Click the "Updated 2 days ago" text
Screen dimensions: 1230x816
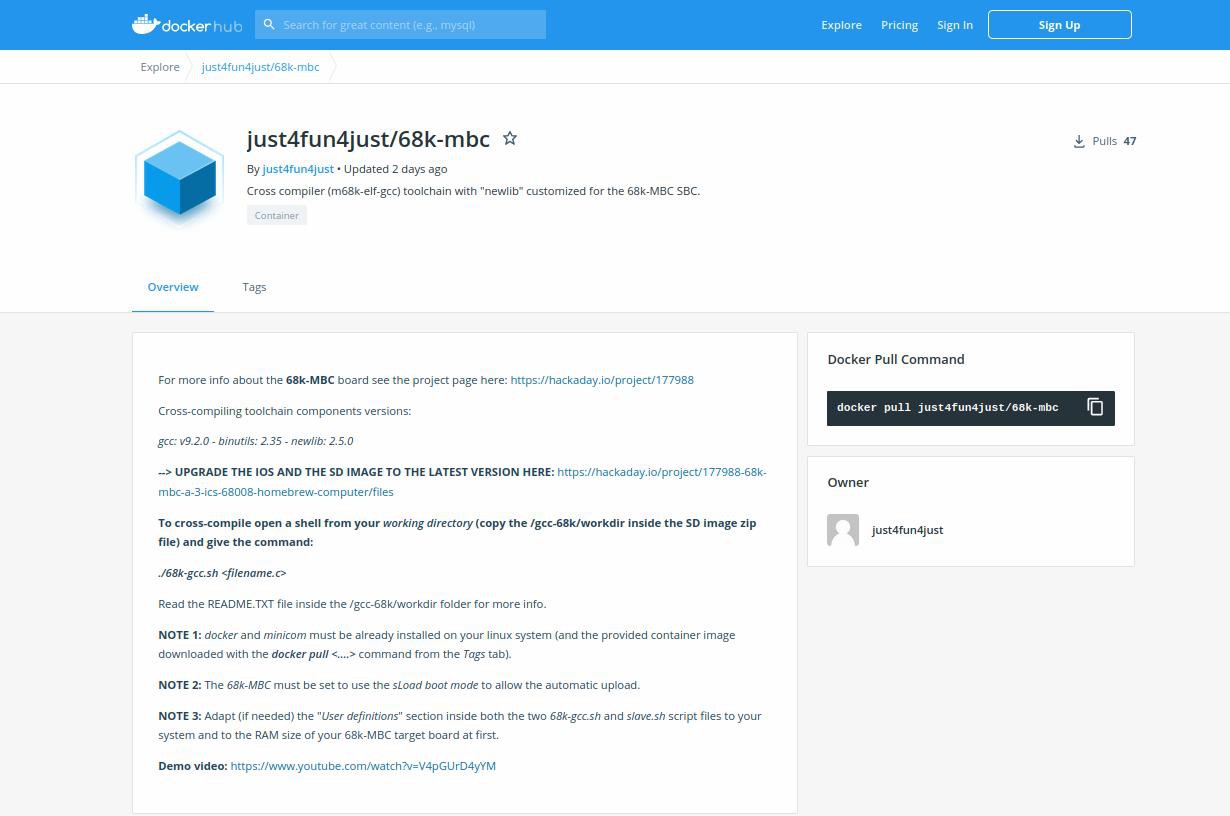(395, 169)
